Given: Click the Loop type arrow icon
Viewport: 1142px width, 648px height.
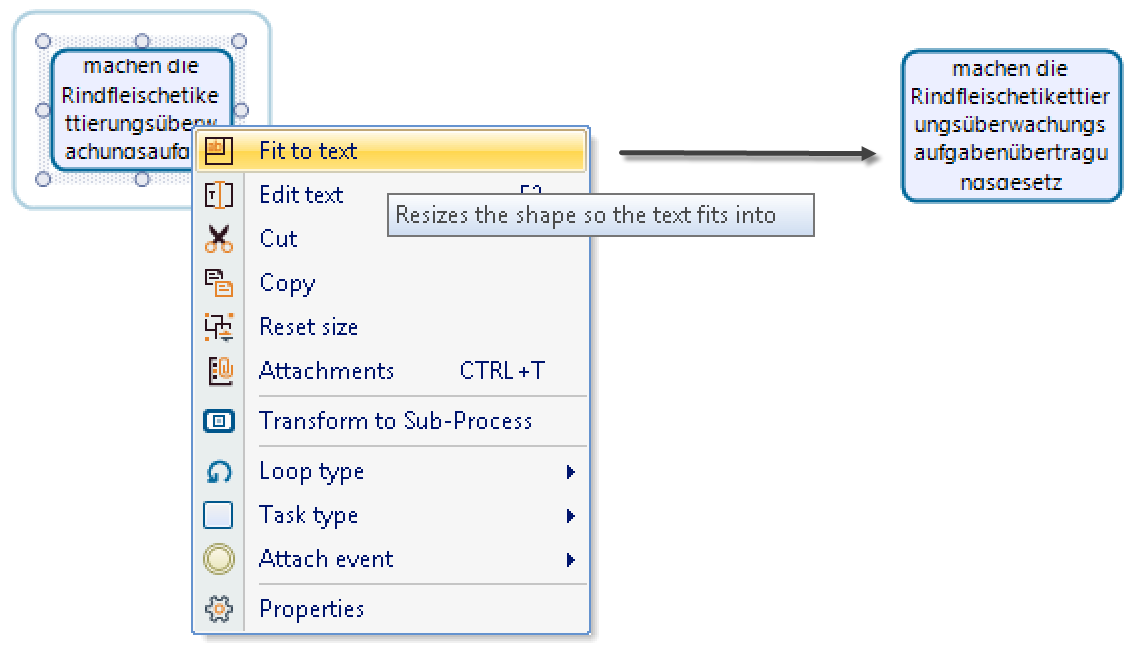Looking at the screenshot, I should pyautogui.click(x=218, y=472).
